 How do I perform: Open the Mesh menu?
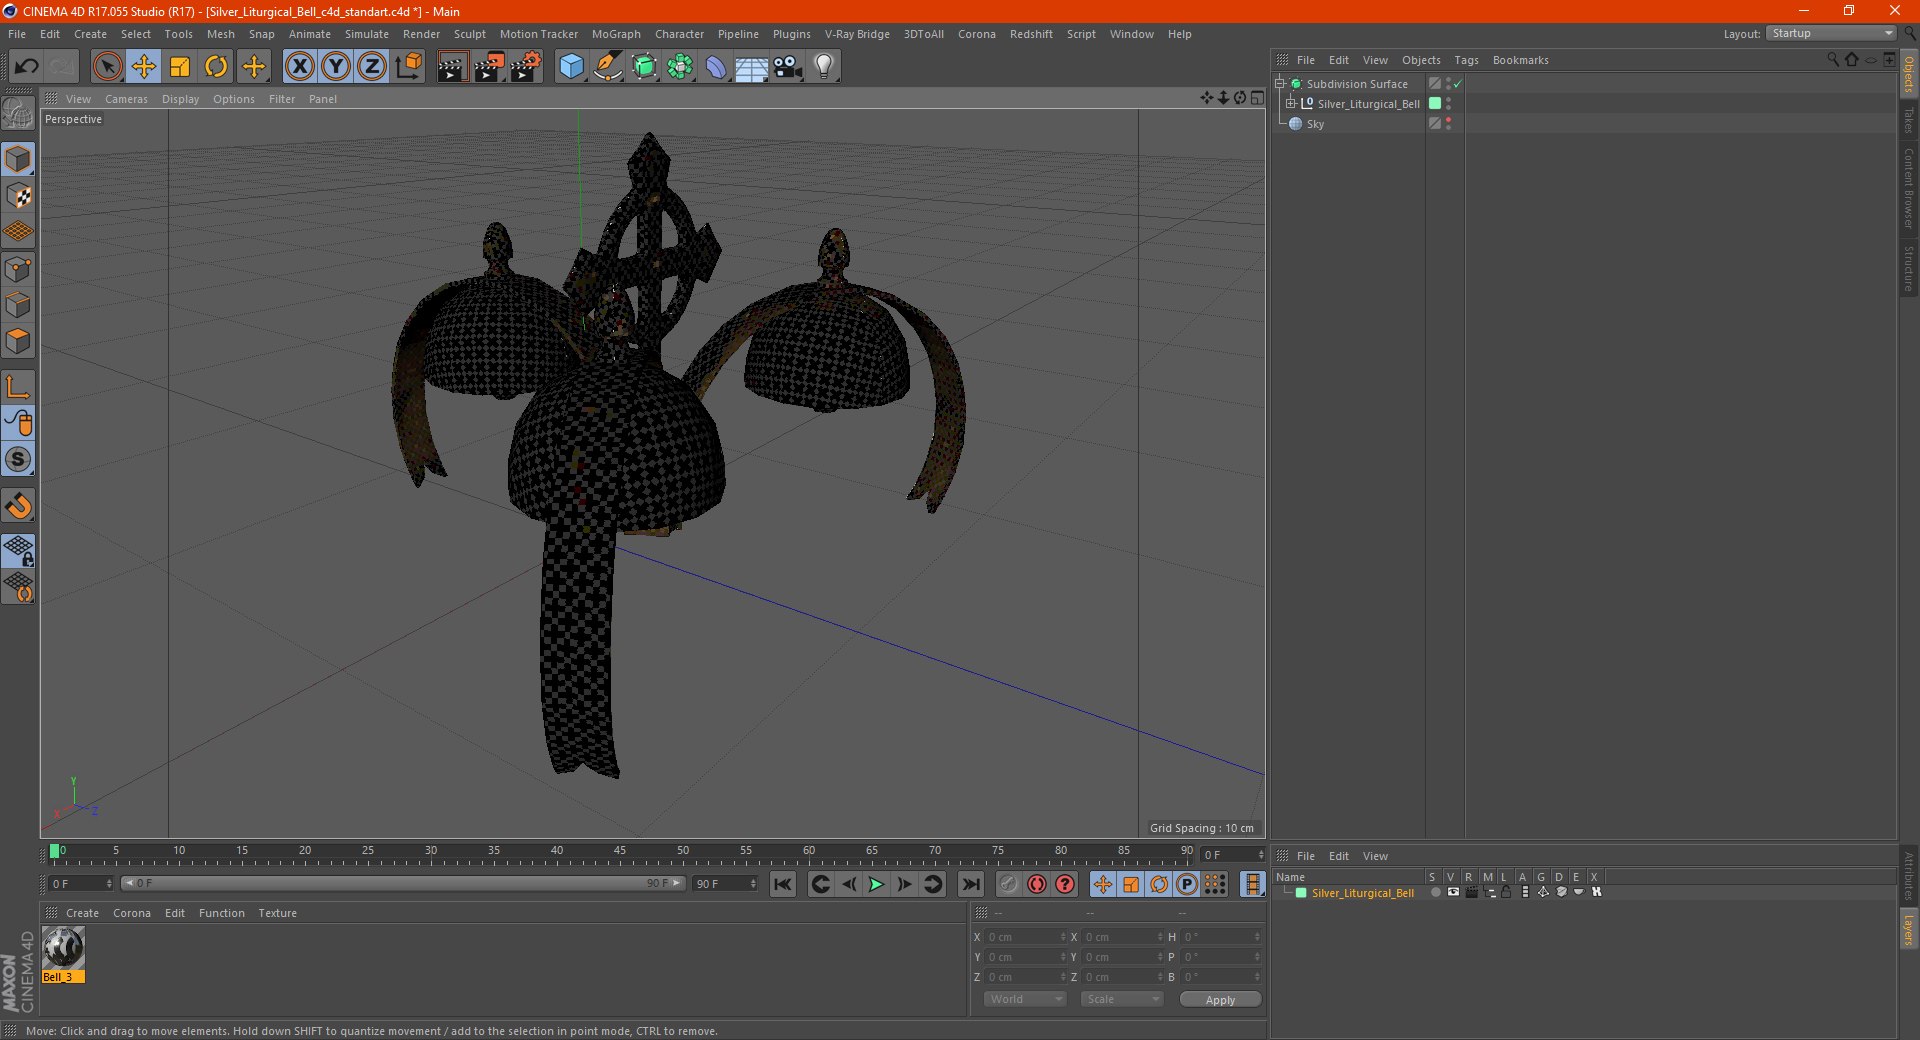pos(221,34)
